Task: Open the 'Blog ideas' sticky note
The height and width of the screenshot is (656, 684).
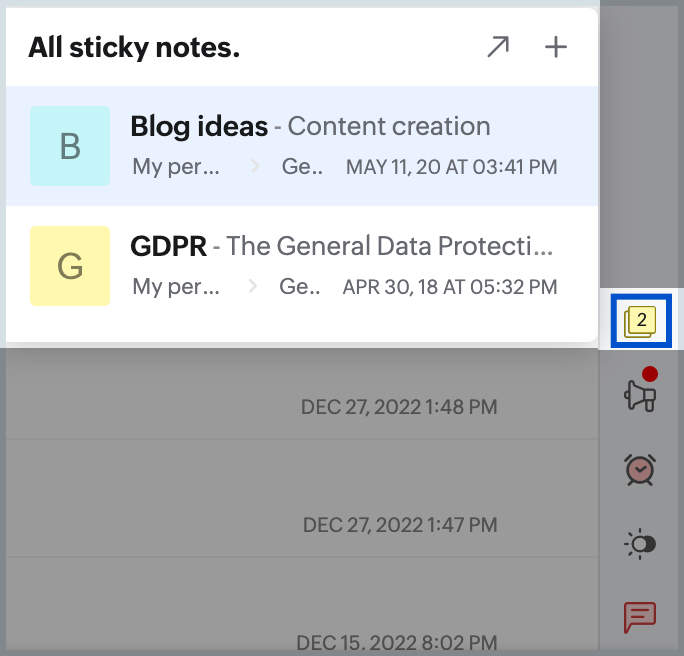Action: pyautogui.click(x=199, y=127)
